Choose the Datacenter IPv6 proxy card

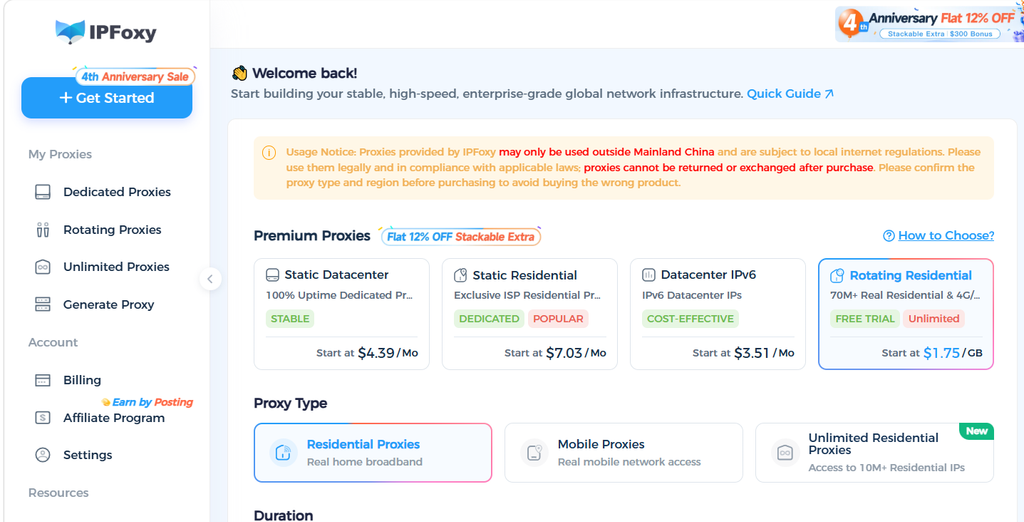tap(718, 314)
